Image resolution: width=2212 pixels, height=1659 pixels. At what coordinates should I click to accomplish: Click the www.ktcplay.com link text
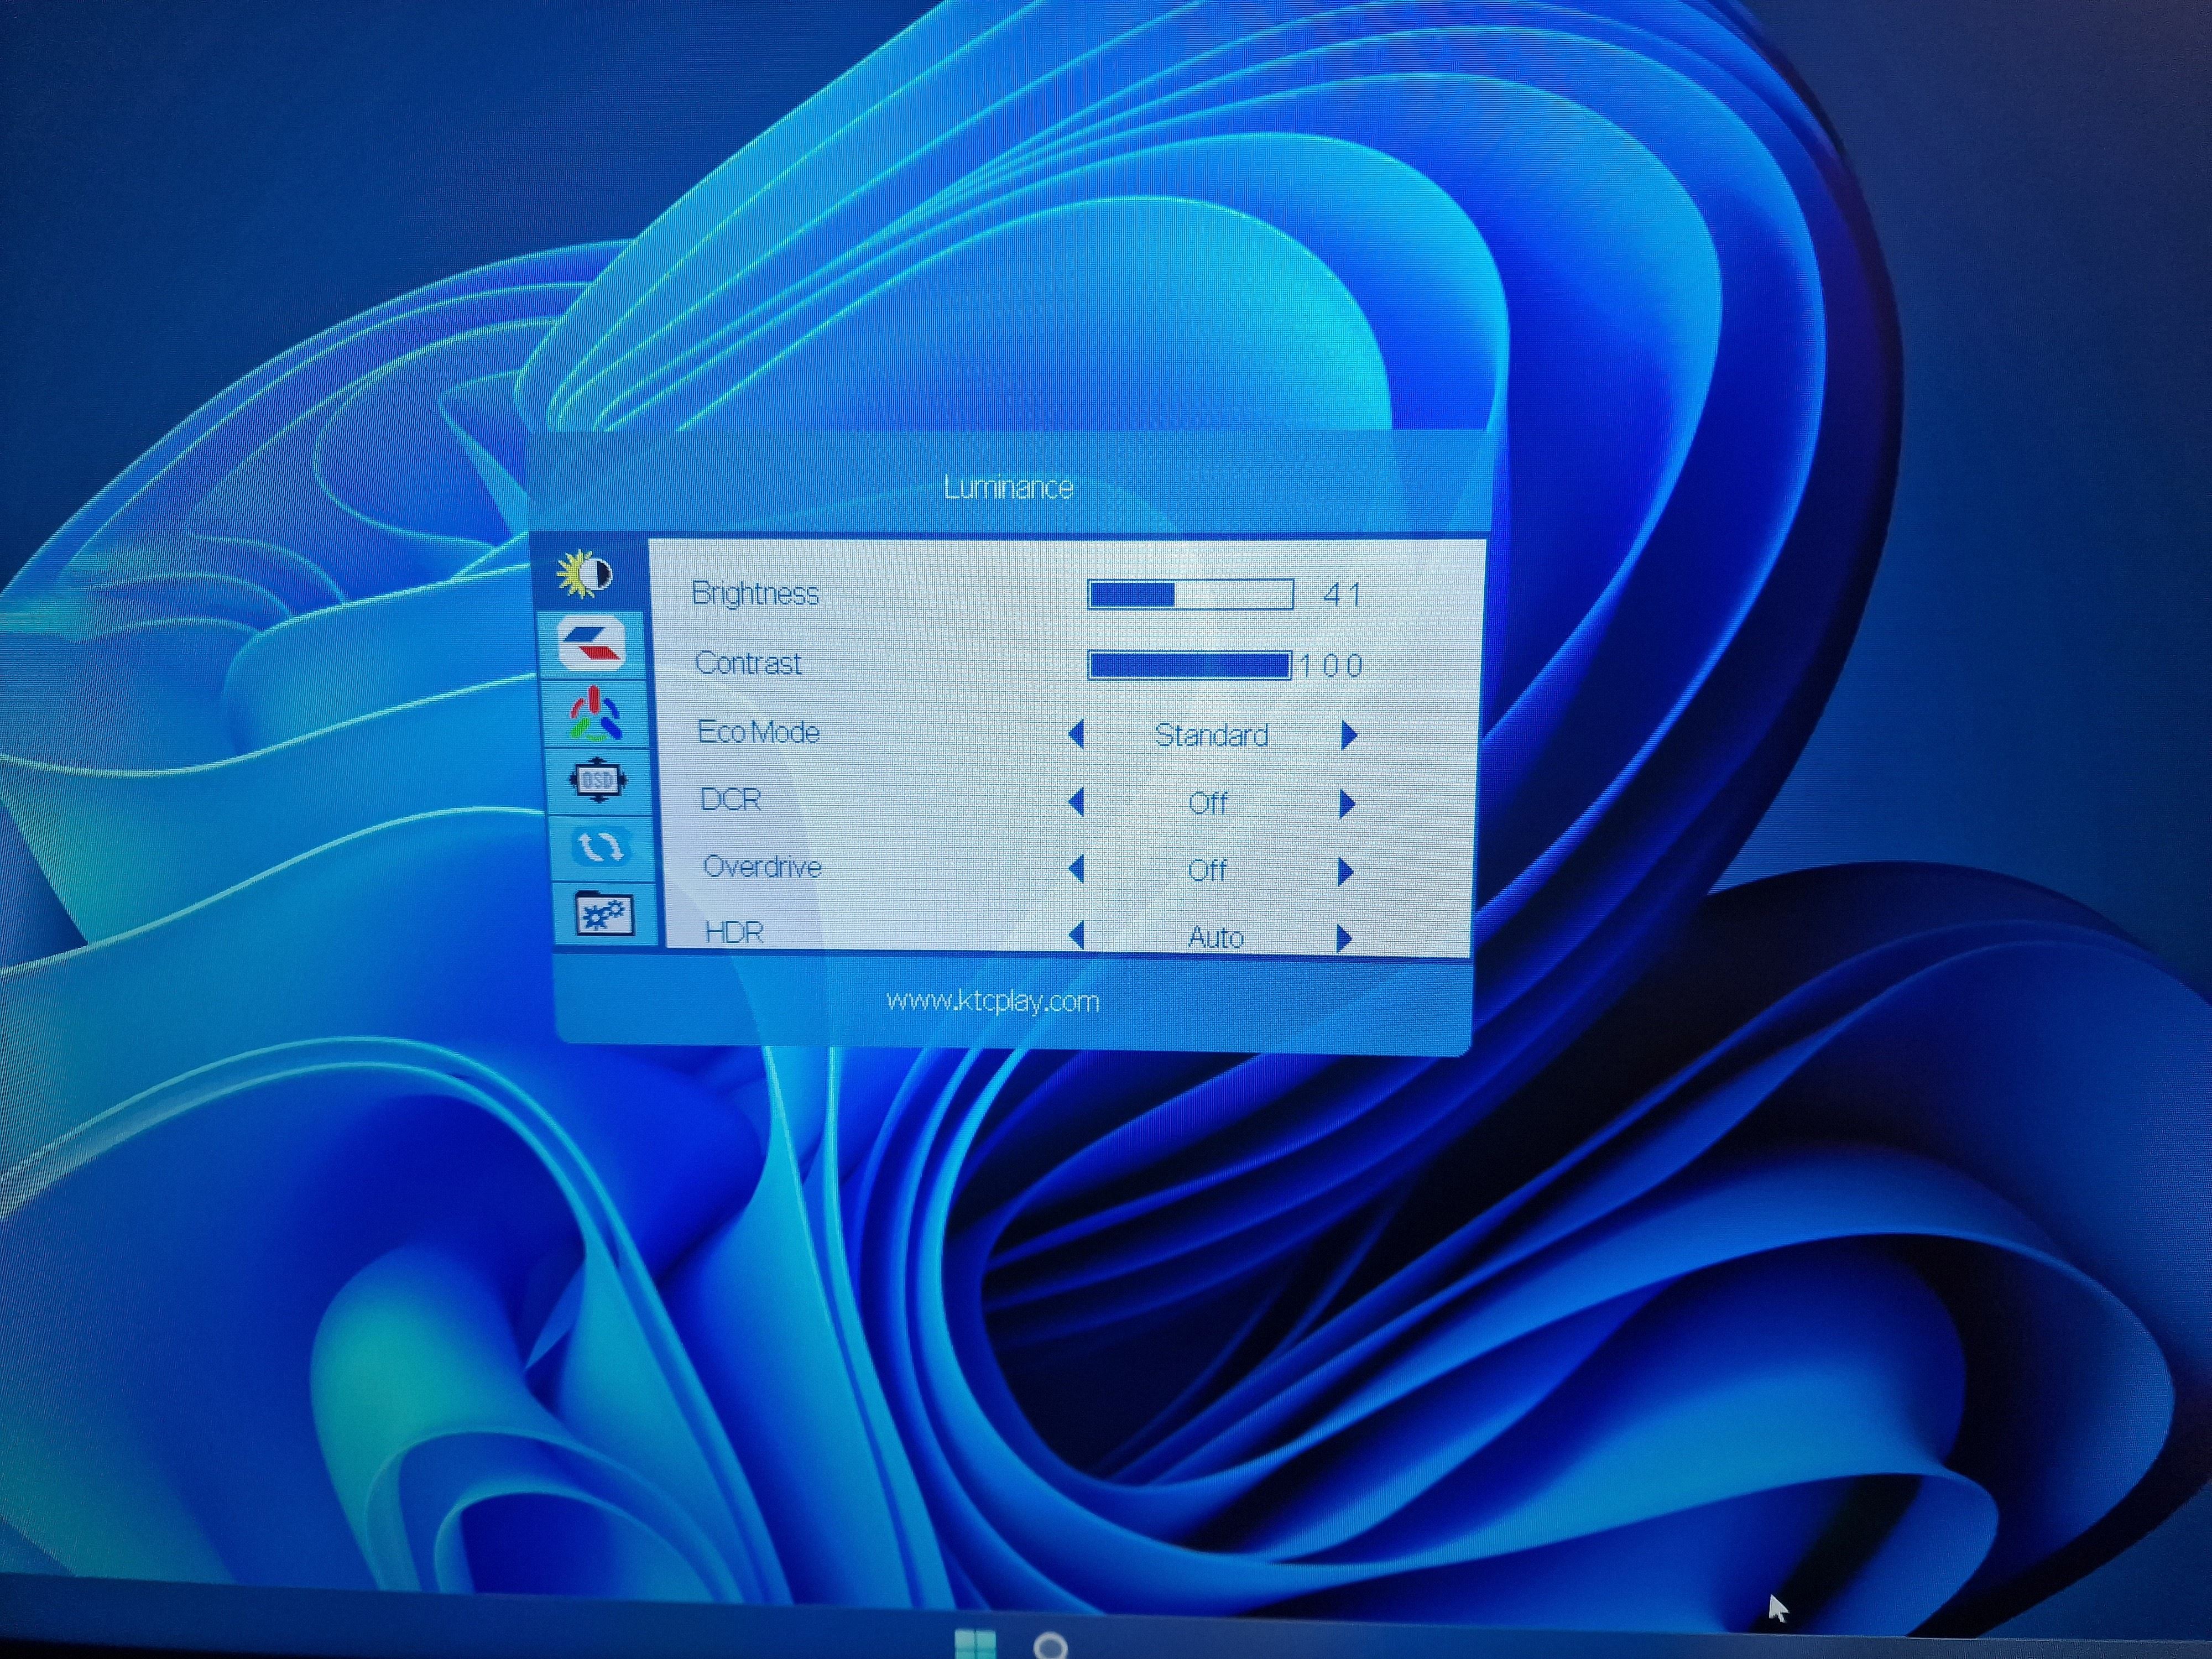(993, 1001)
